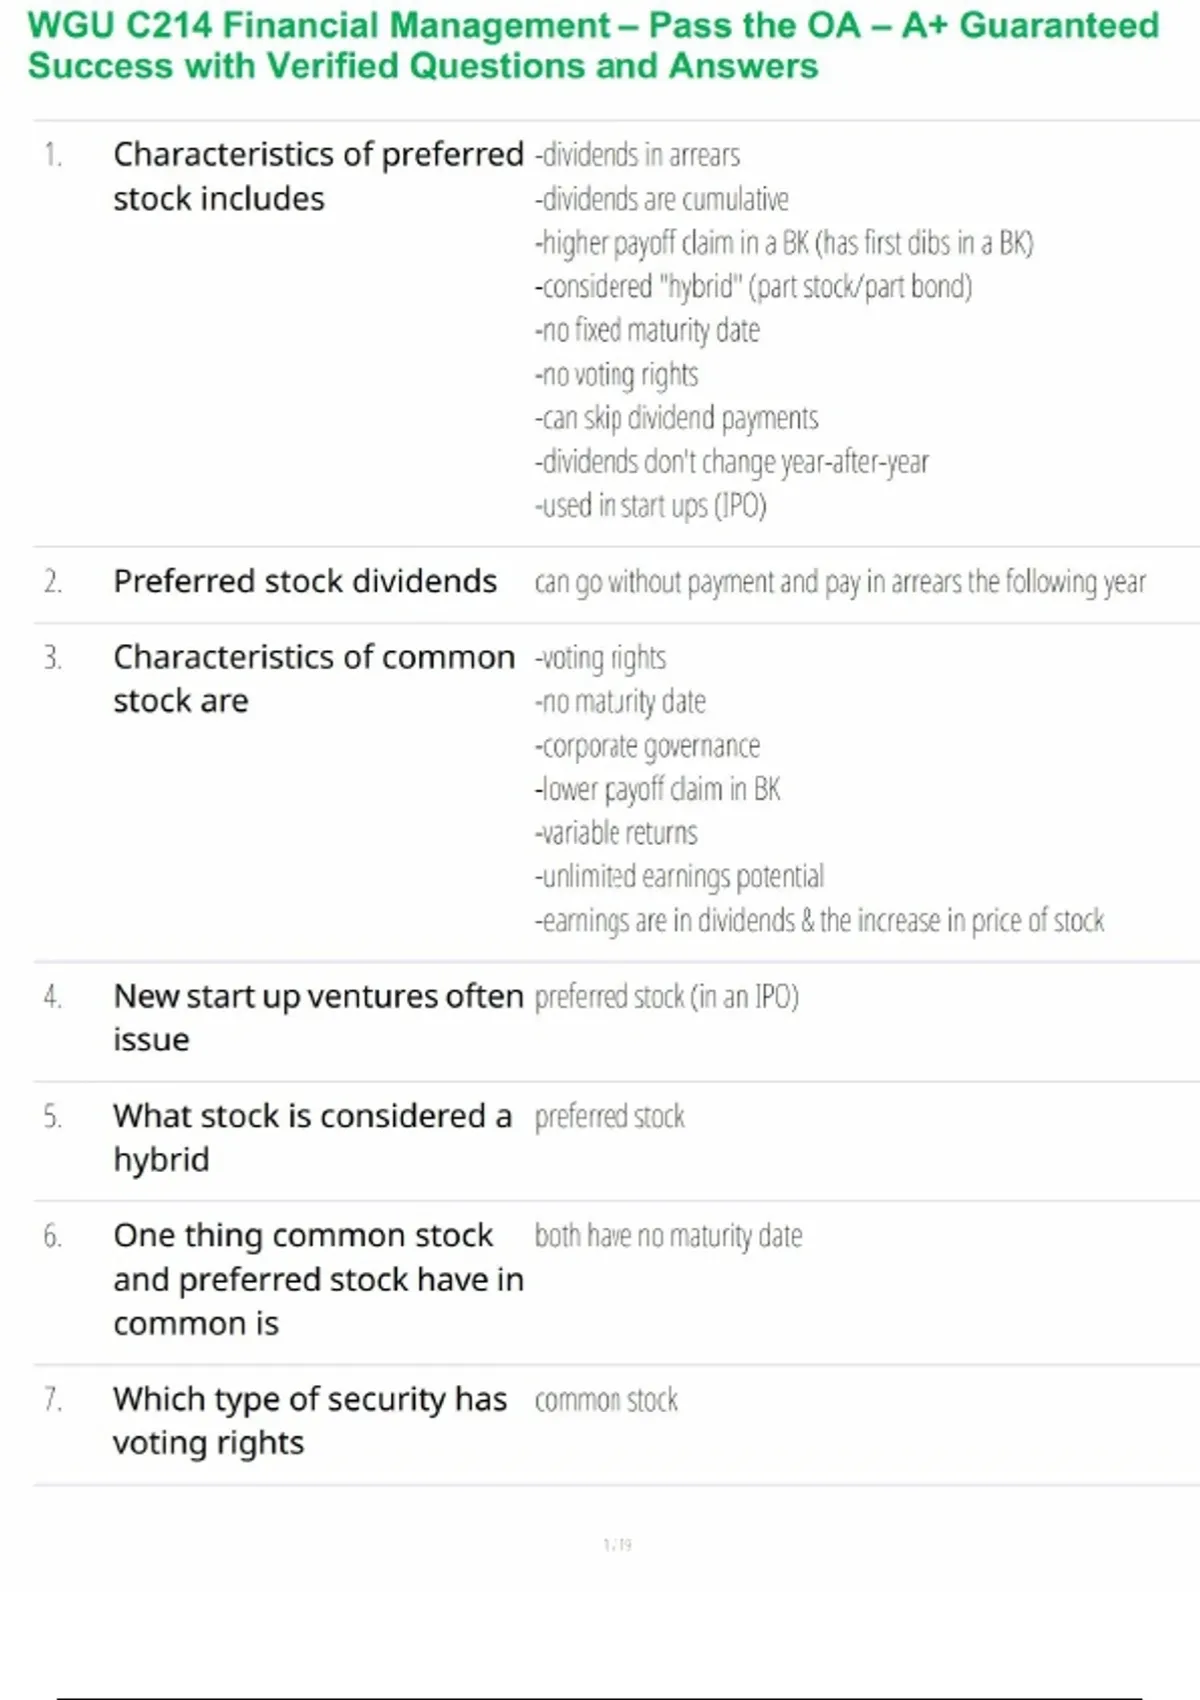Click the 'considered hybrid' answer line
The image size is (1200, 1700).
point(753,287)
